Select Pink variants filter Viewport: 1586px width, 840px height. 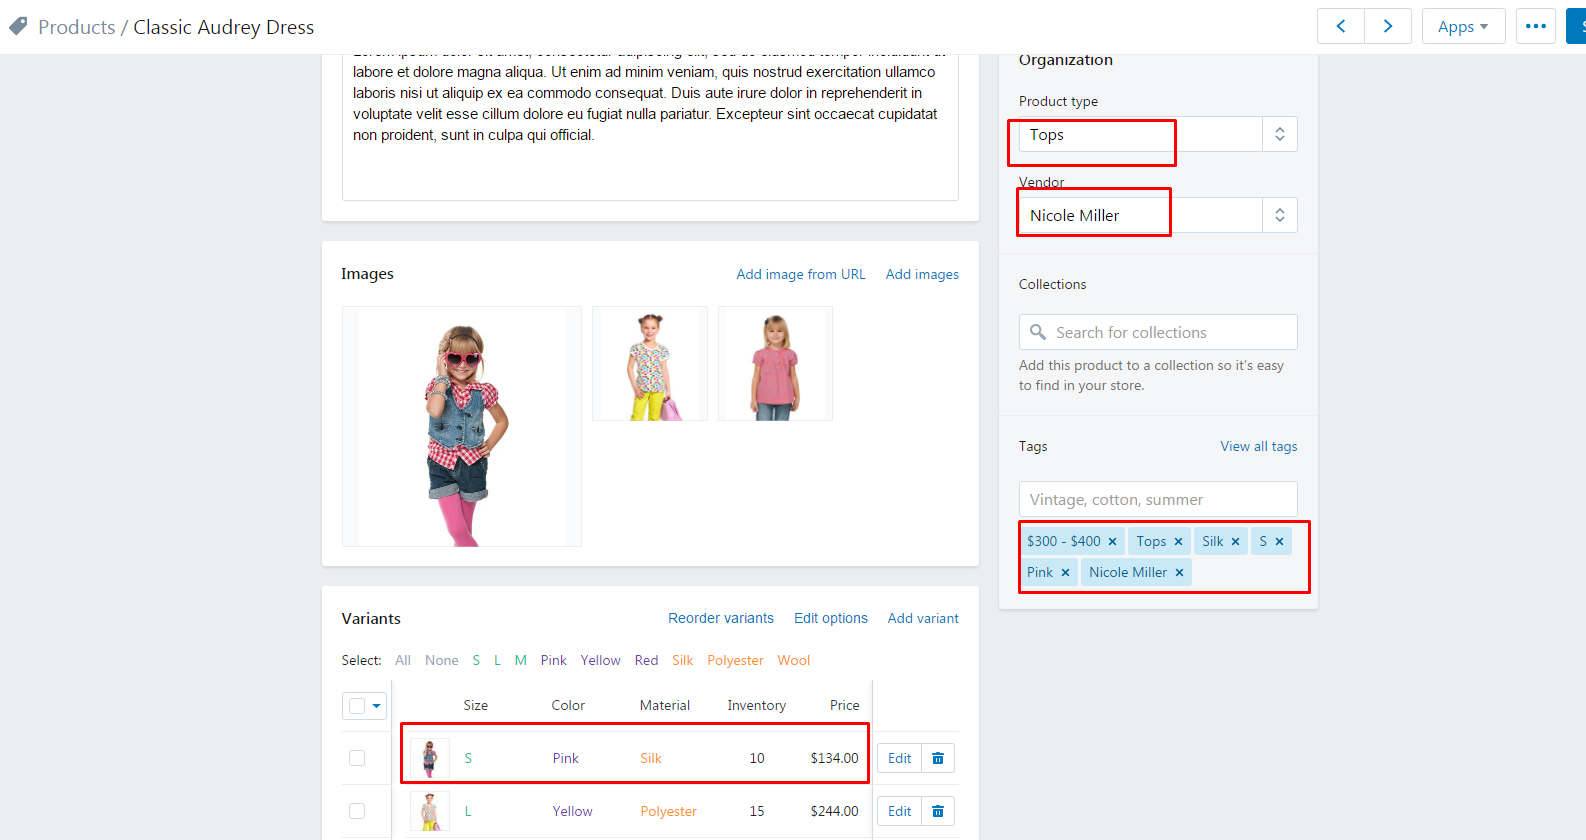point(553,660)
